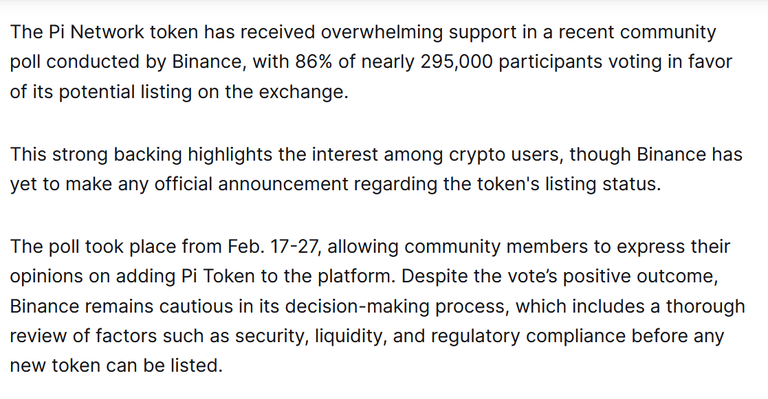Click the word "liquidity," in third paragraph
This screenshot has height=399, width=768.
click(350, 336)
